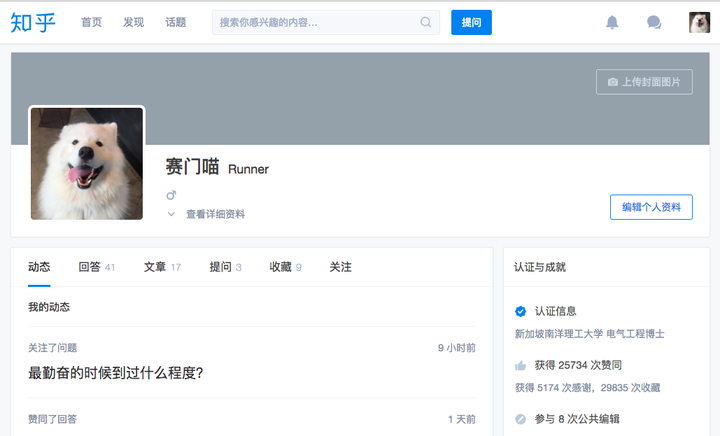This screenshot has height=436, width=720.
Task: Click the pencil icon beside 参与 8 次公共编辑
Action: [520, 419]
